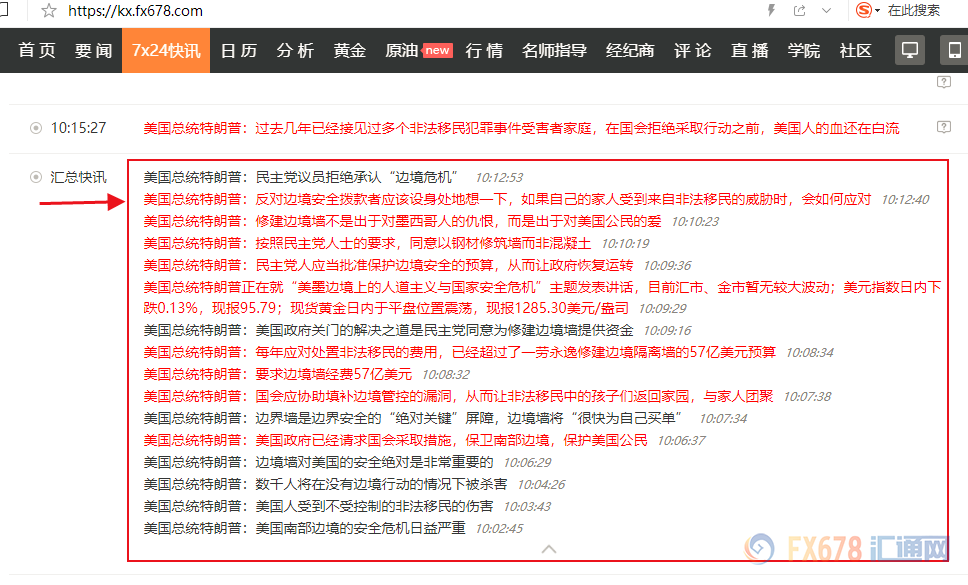Image resolution: width=968 pixels, height=585 pixels.
Task: Click the timestamp 10:08:34
Action: [x=809, y=353]
